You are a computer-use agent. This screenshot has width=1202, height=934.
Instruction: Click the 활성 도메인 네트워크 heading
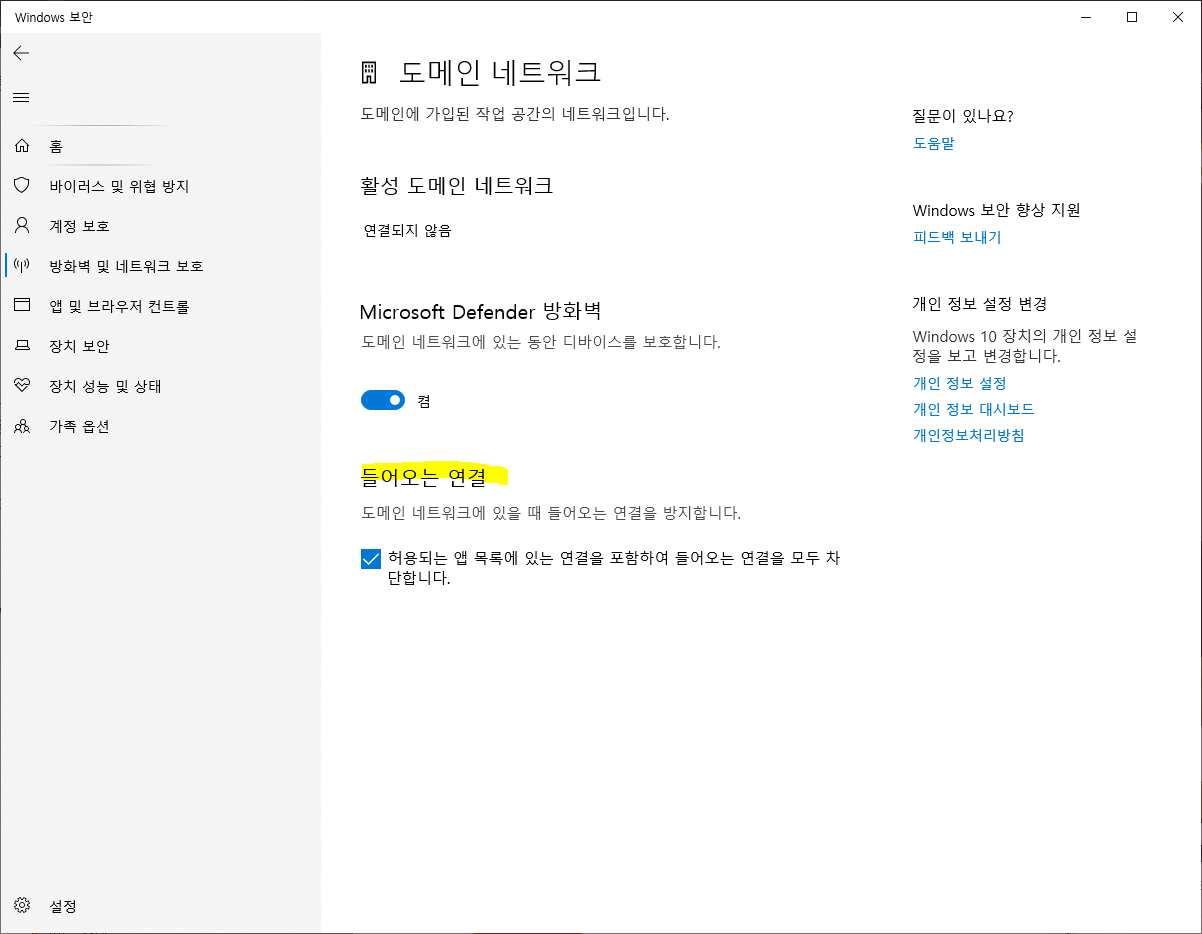456,185
